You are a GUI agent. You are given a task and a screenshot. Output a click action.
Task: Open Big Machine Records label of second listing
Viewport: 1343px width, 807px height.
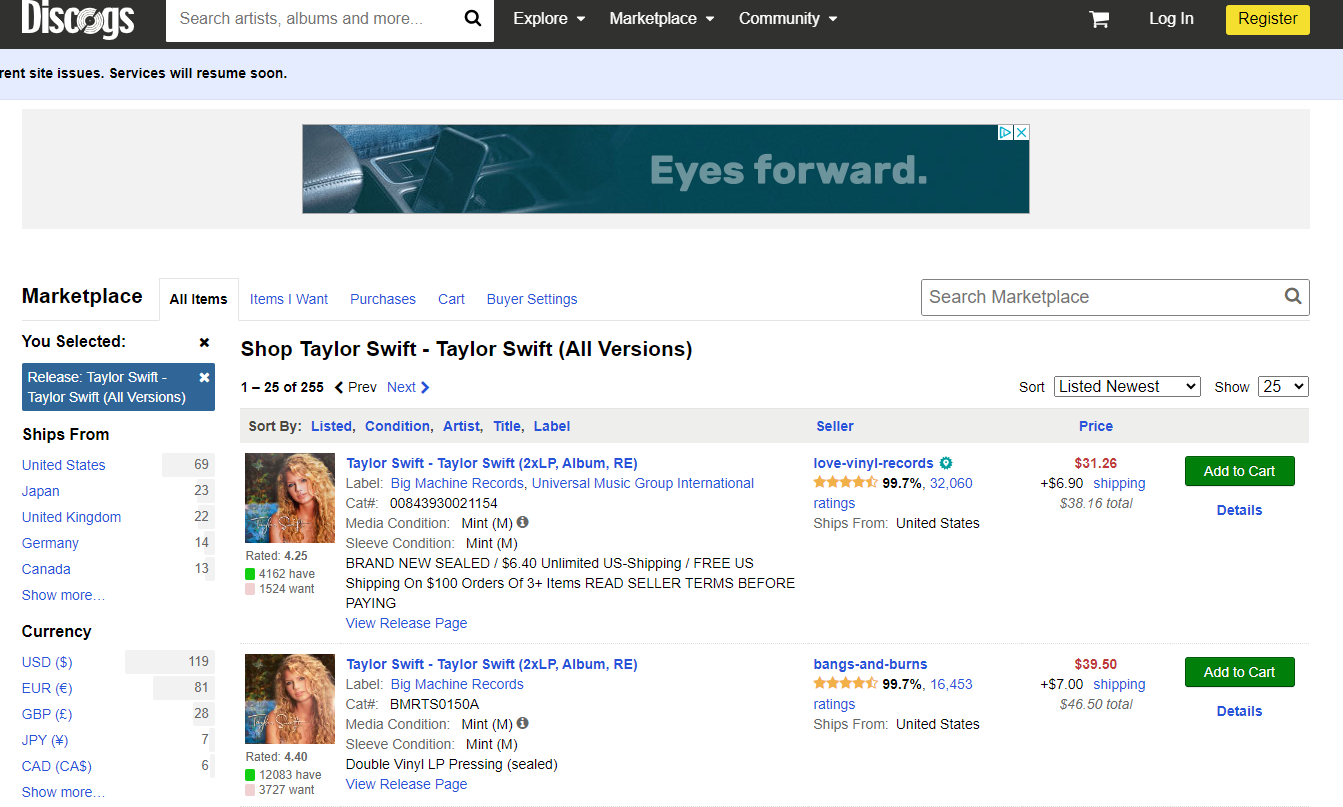pyautogui.click(x=457, y=684)
